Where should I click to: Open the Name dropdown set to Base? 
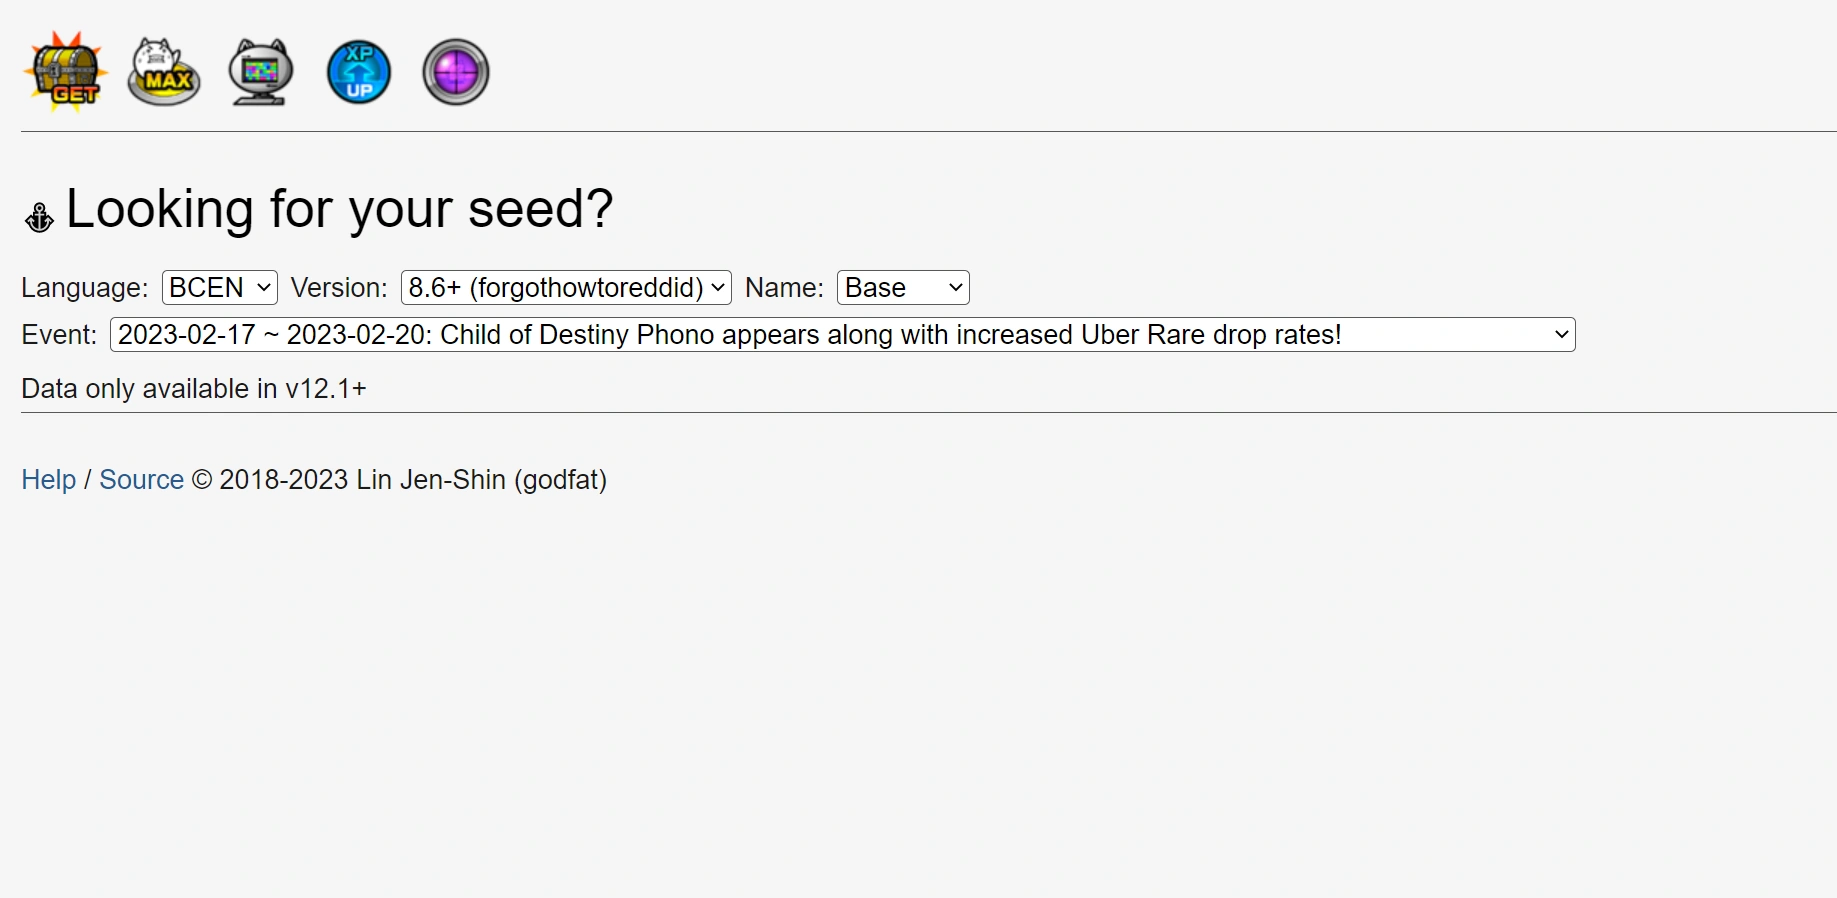pos(901,287)
